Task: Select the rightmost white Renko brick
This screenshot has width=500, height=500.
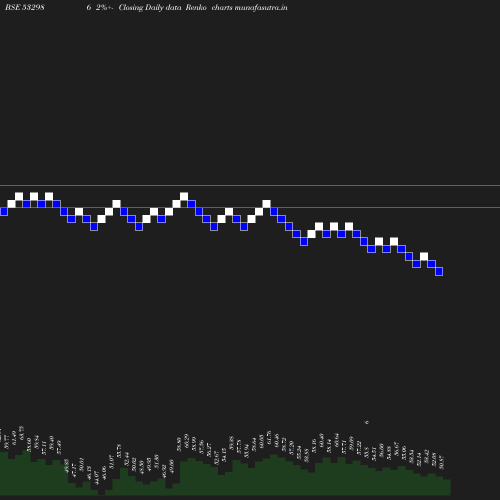Action: 424,256
